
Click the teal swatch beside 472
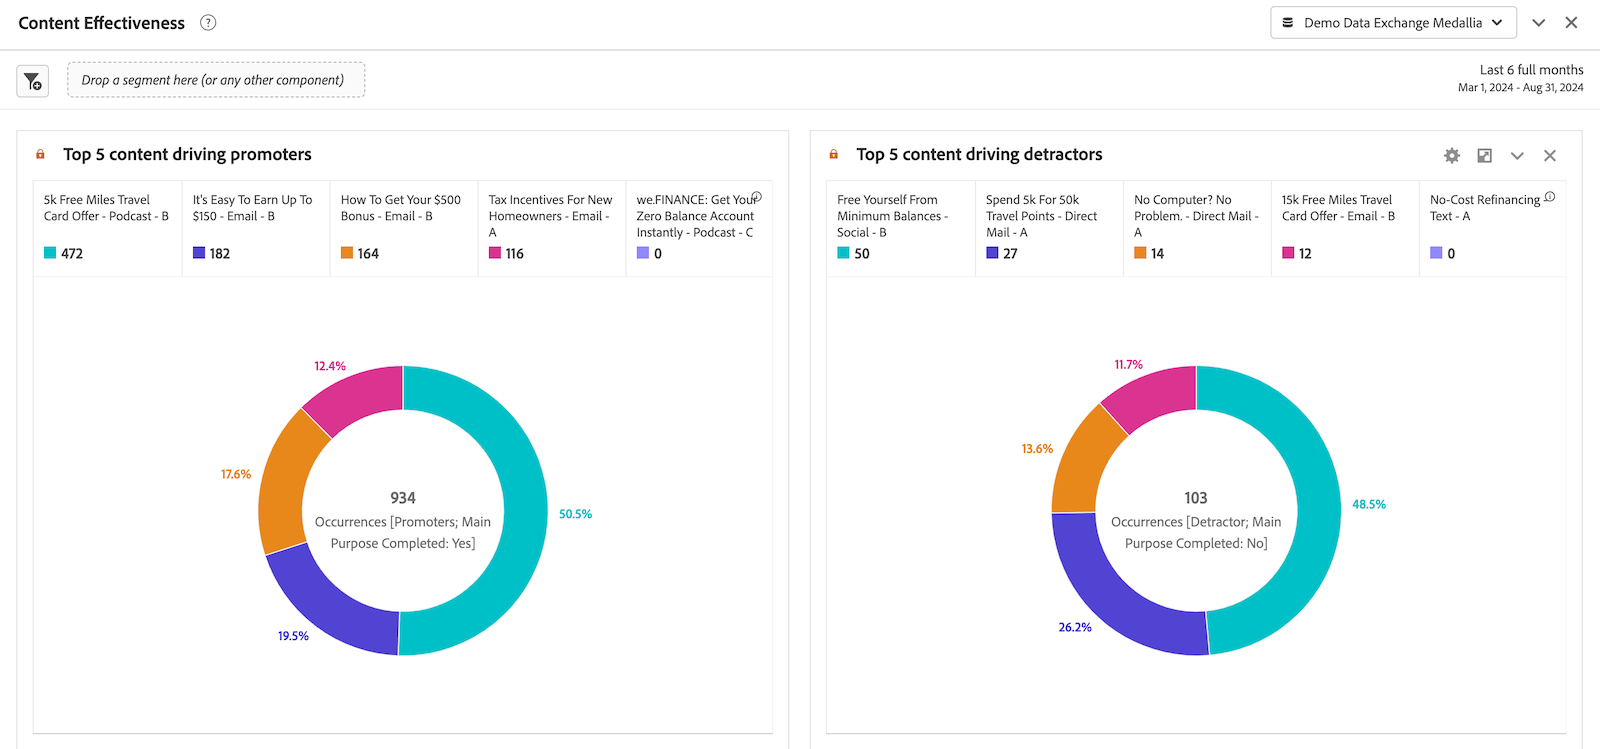point(50,253)
